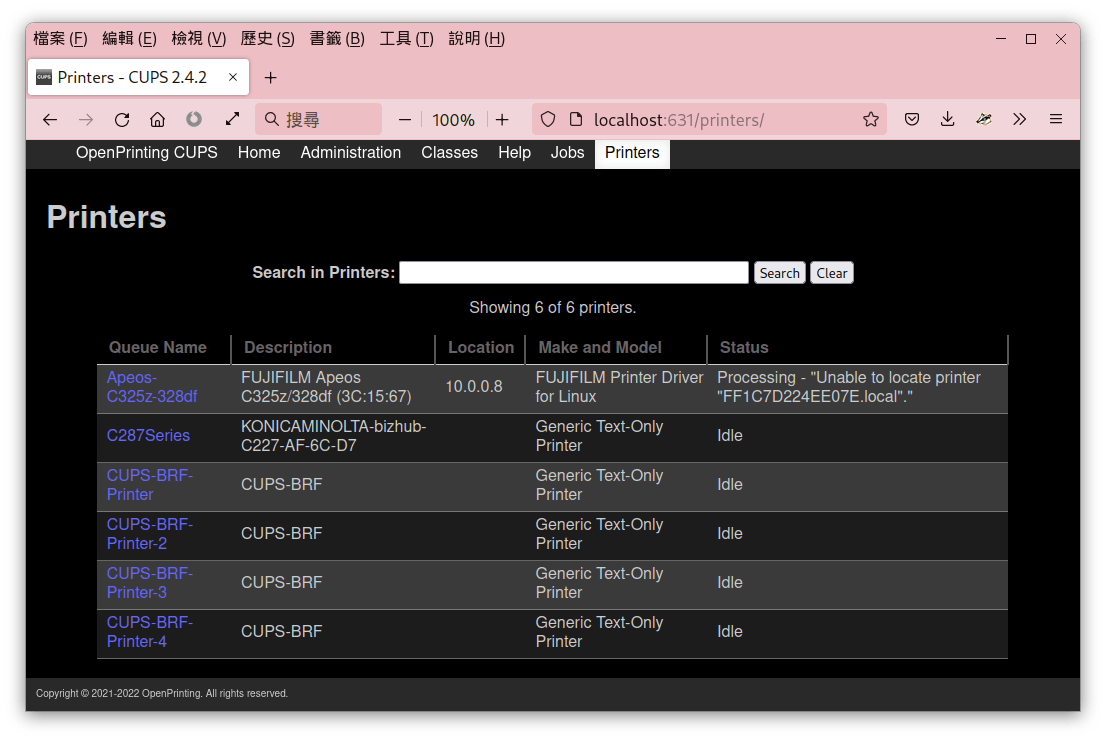Open the hamburger application menu
1106x740 pixels.
point(1056,120)
